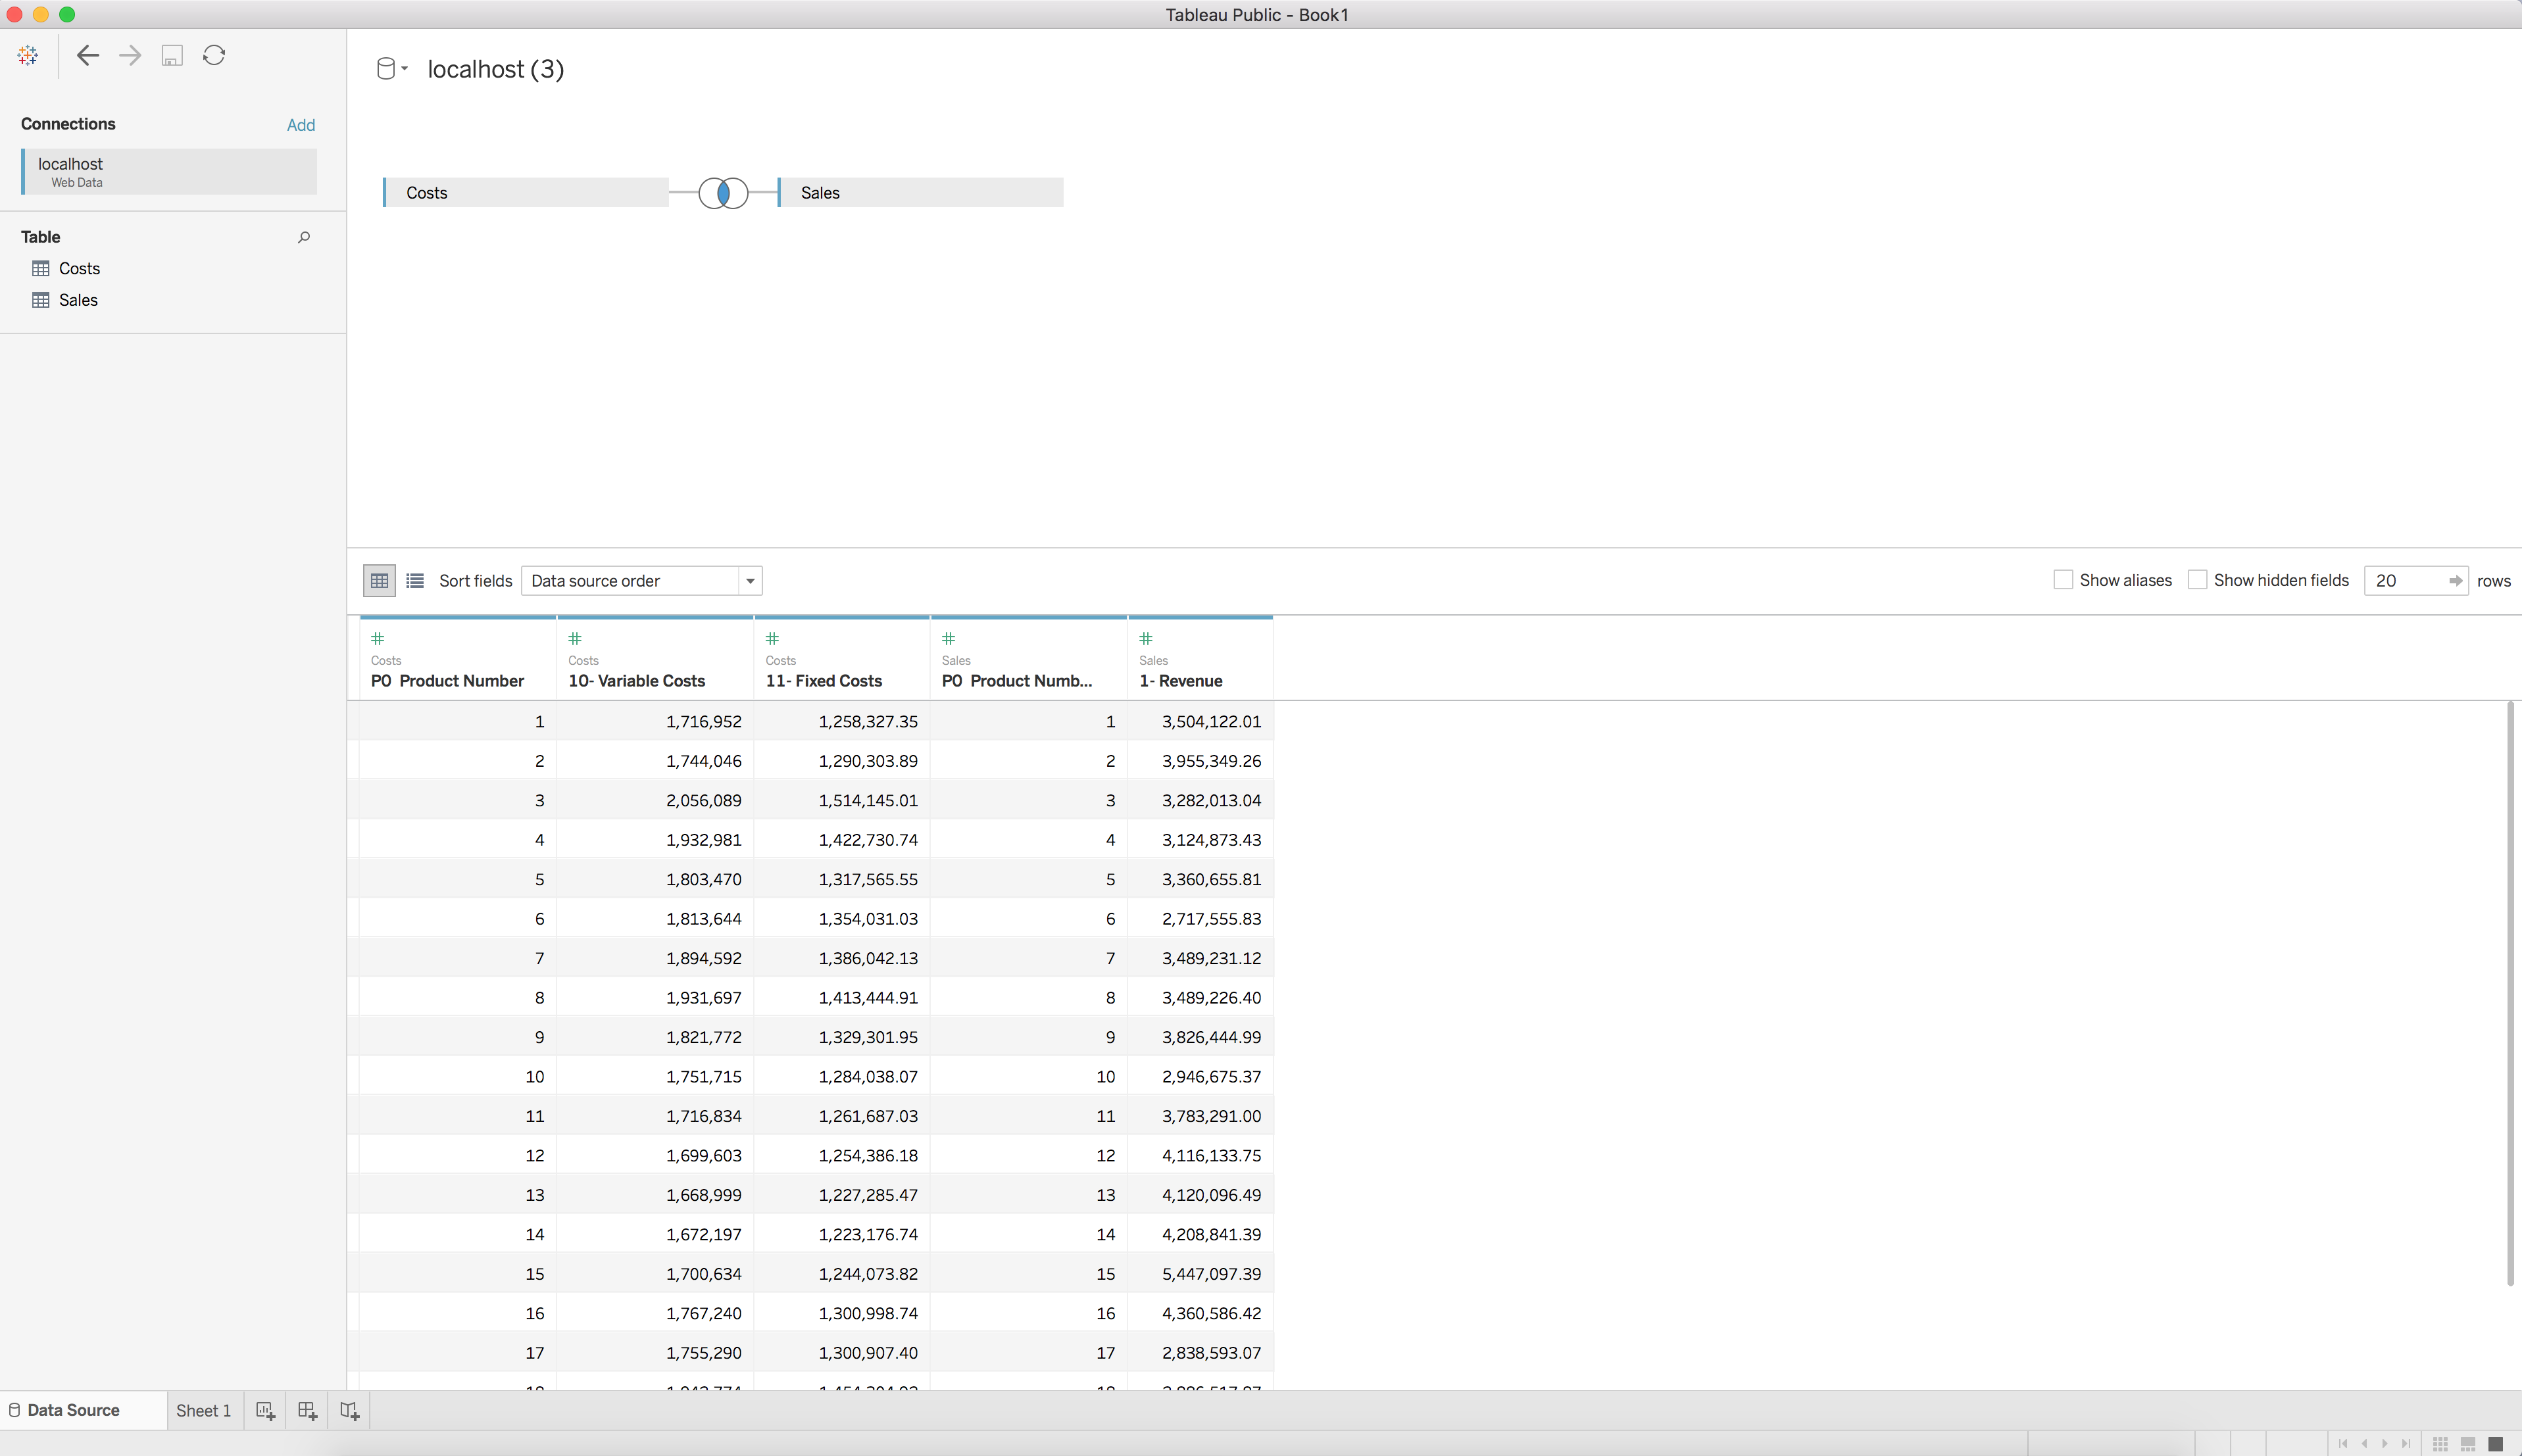Image resolution: width=2522 pixels, height=1456 pixels.
Task: Click the Variable Costs number type icon
Action: [575, 639]
